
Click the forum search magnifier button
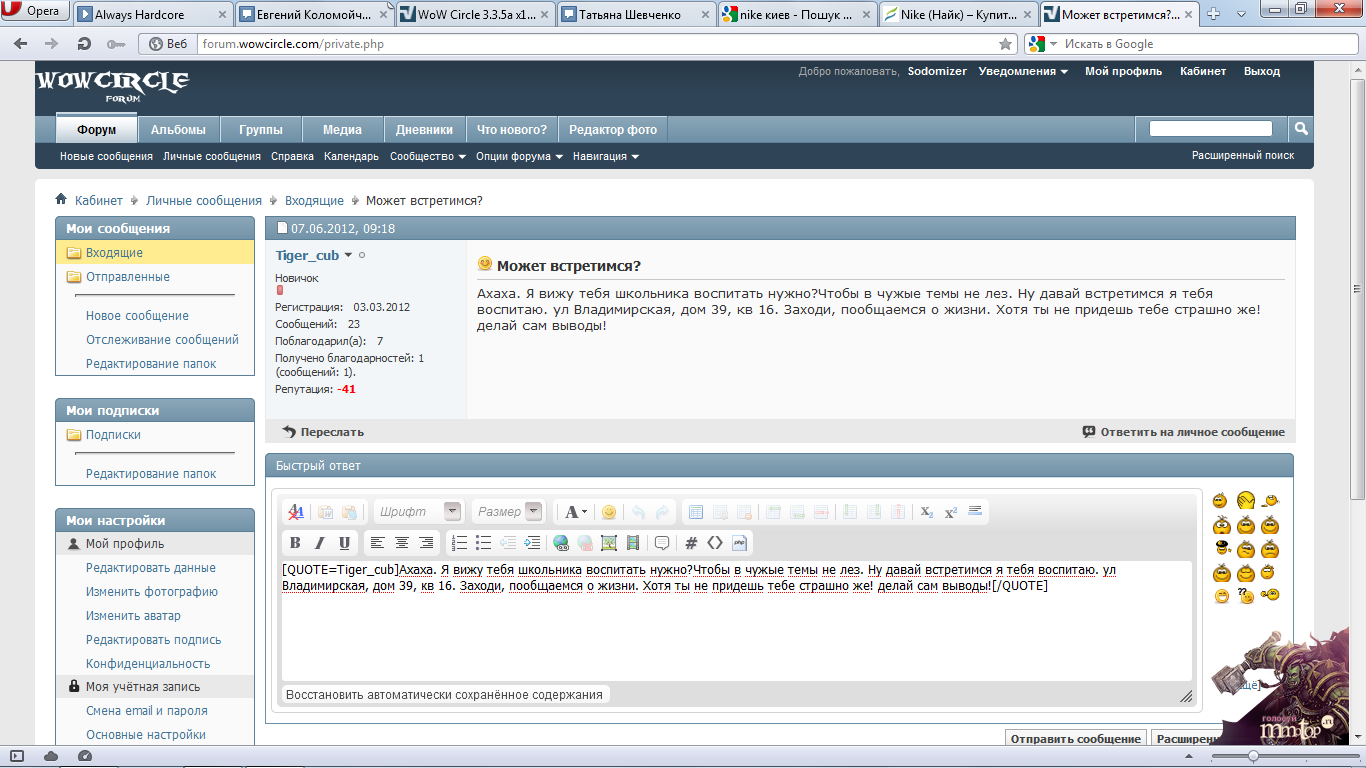(x=1301, y=128)
